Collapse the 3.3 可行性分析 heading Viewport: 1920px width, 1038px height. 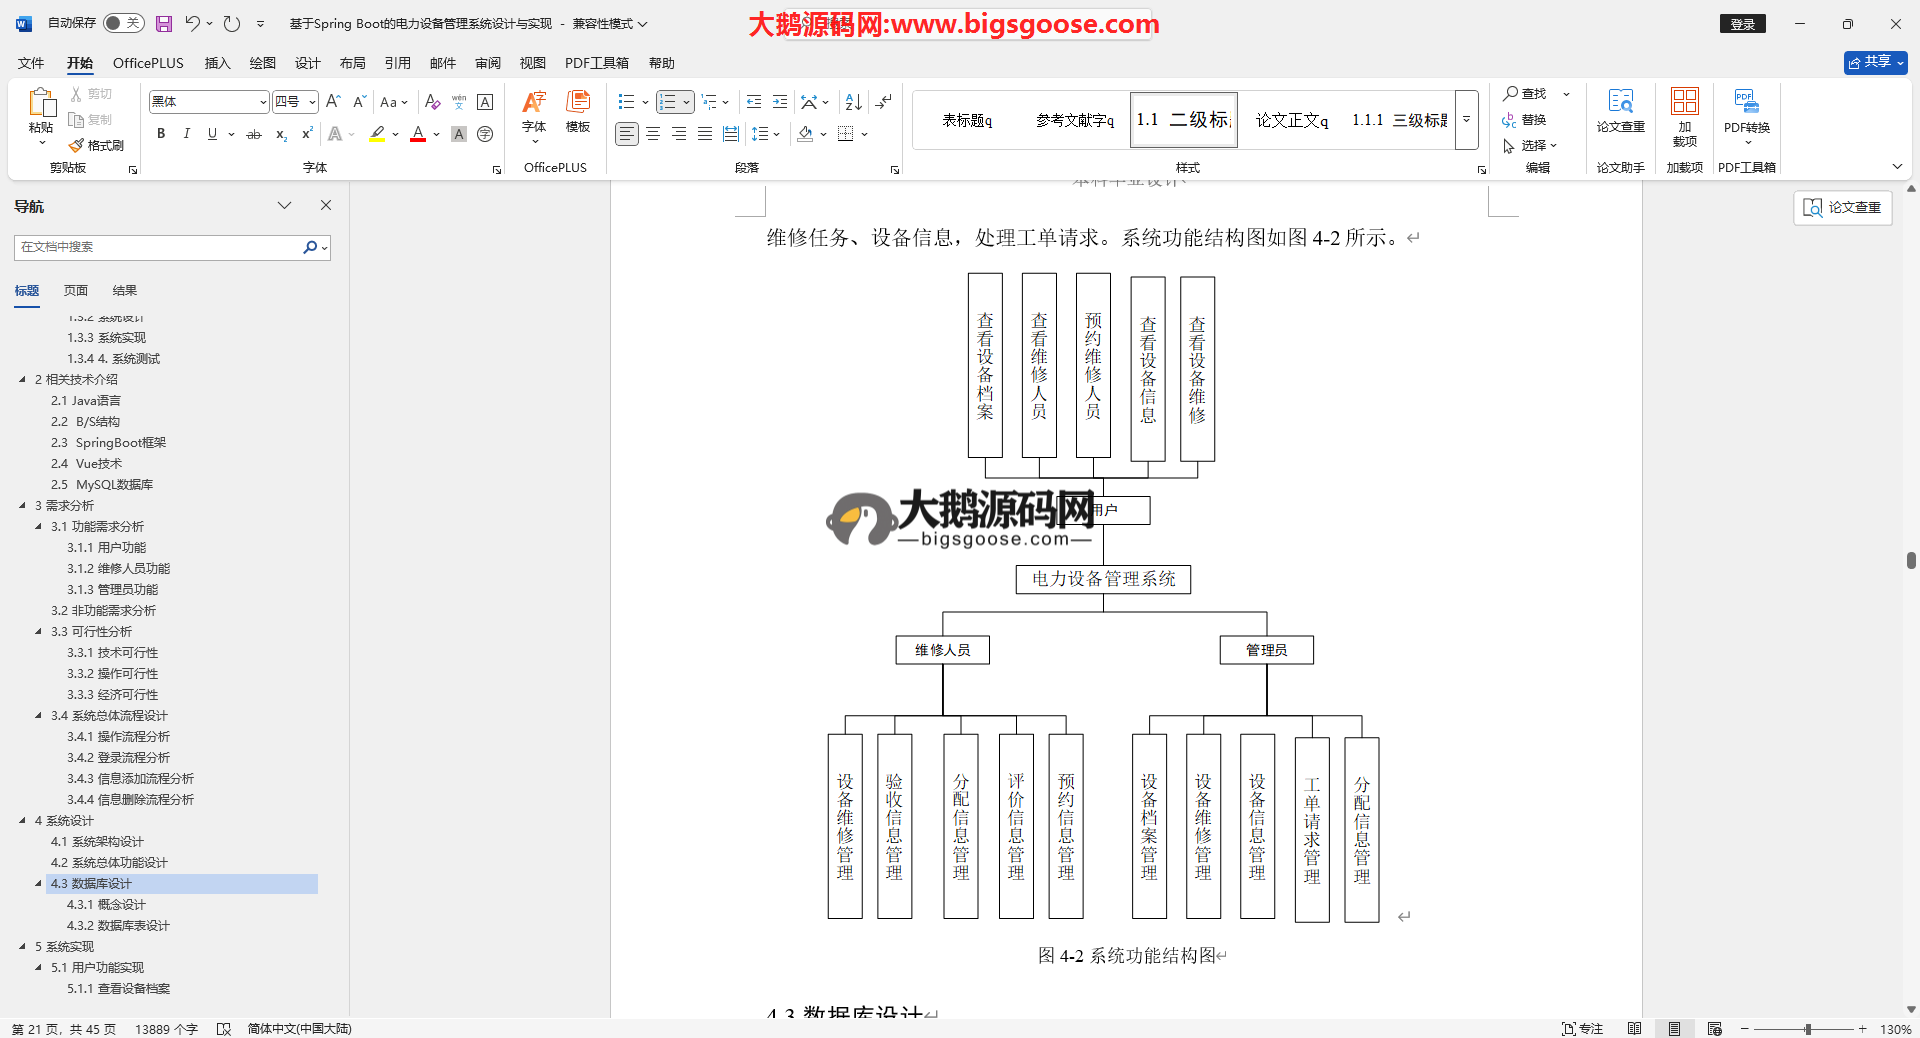(38, 632)
